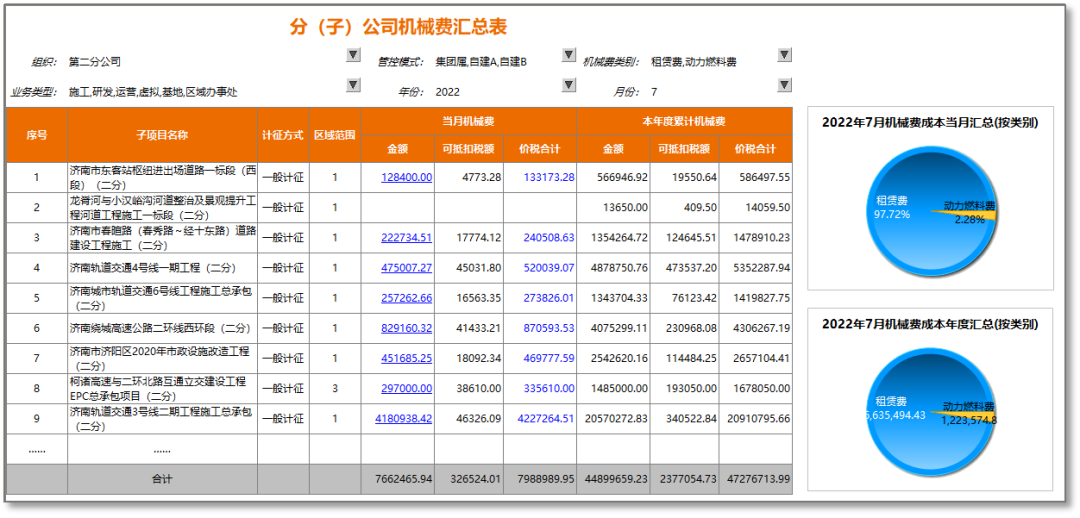Expand the 业务类型 dropdown arrow
Screen dimensions: 1080x518
pos(353,86)
